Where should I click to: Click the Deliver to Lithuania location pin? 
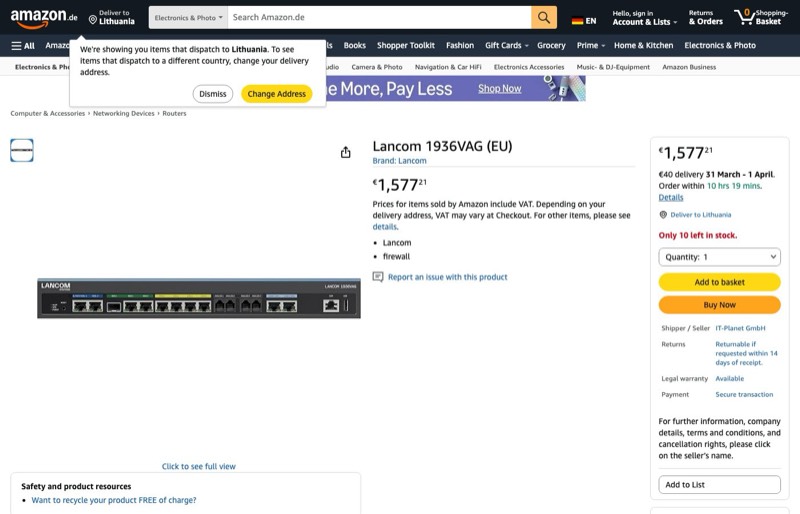coord(93,20)
